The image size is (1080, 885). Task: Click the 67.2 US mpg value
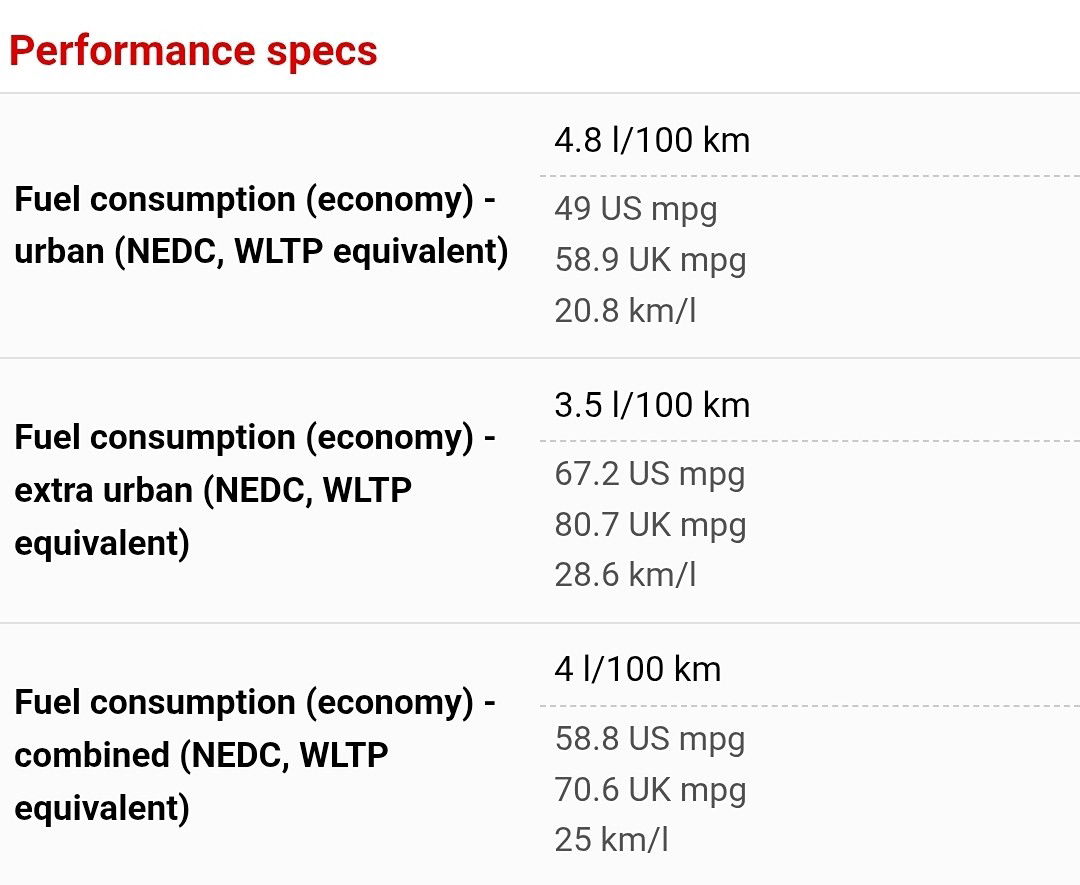650,473
